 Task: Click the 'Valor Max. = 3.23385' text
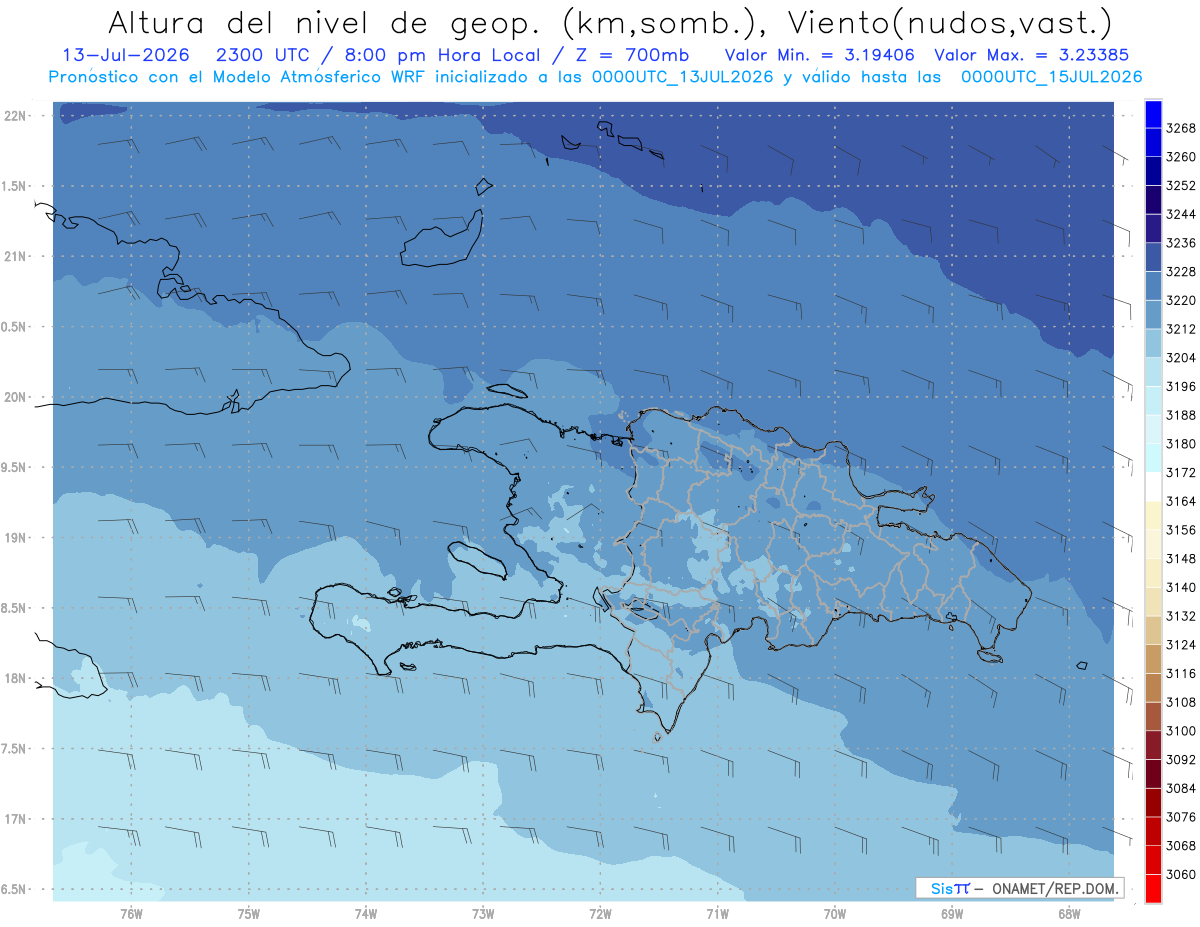pos(1033,55)
